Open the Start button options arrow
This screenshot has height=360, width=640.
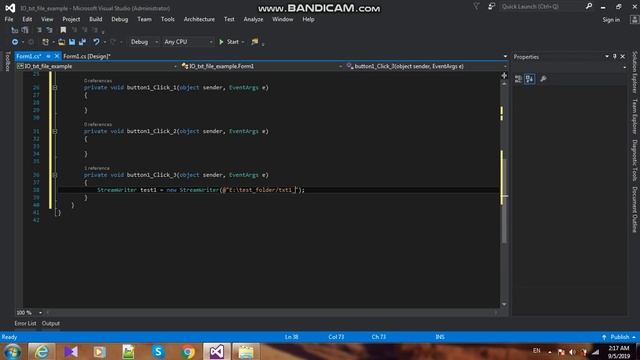(243, 42)
